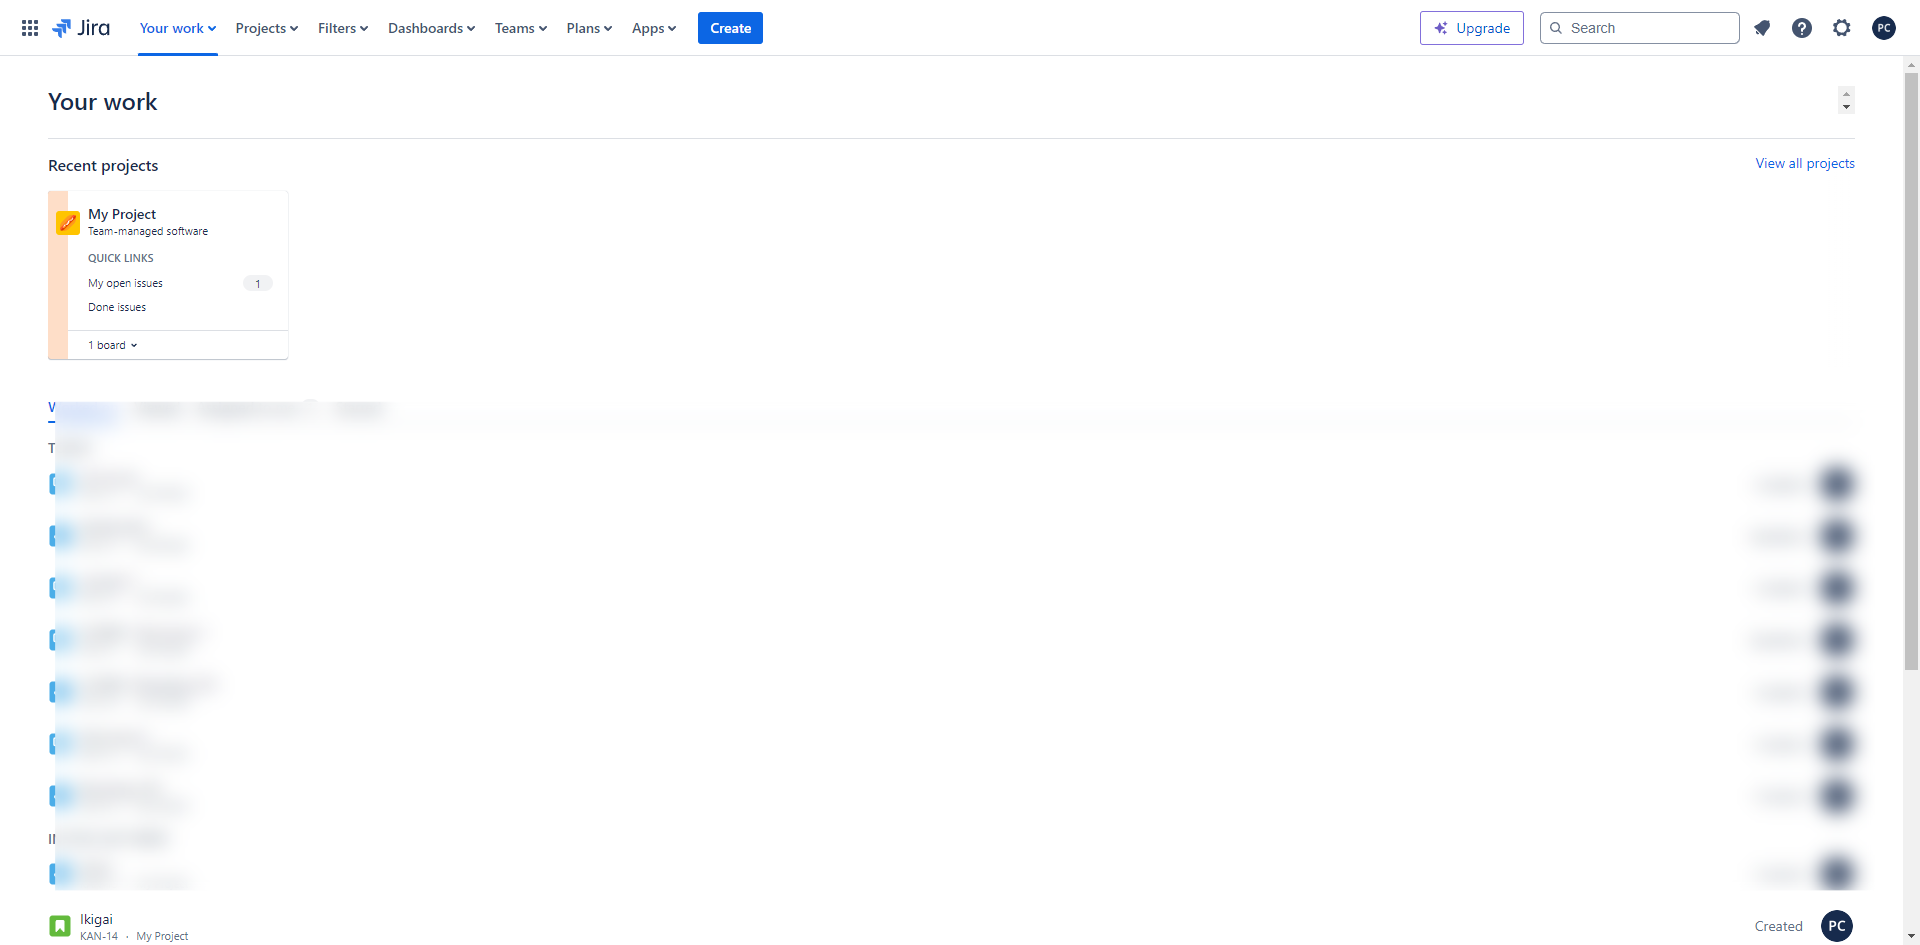This screenshot has height=945, width=1920.
Task: Expand the Teams menu
Action: tap(521, 28)
